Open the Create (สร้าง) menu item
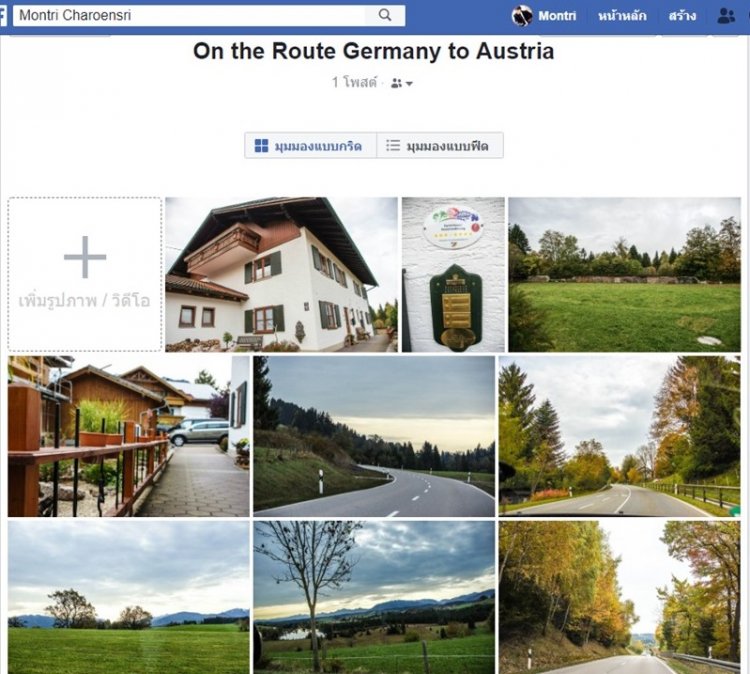Image resolution: width=750 pixels, height=674 pixels. click(683, 16)
